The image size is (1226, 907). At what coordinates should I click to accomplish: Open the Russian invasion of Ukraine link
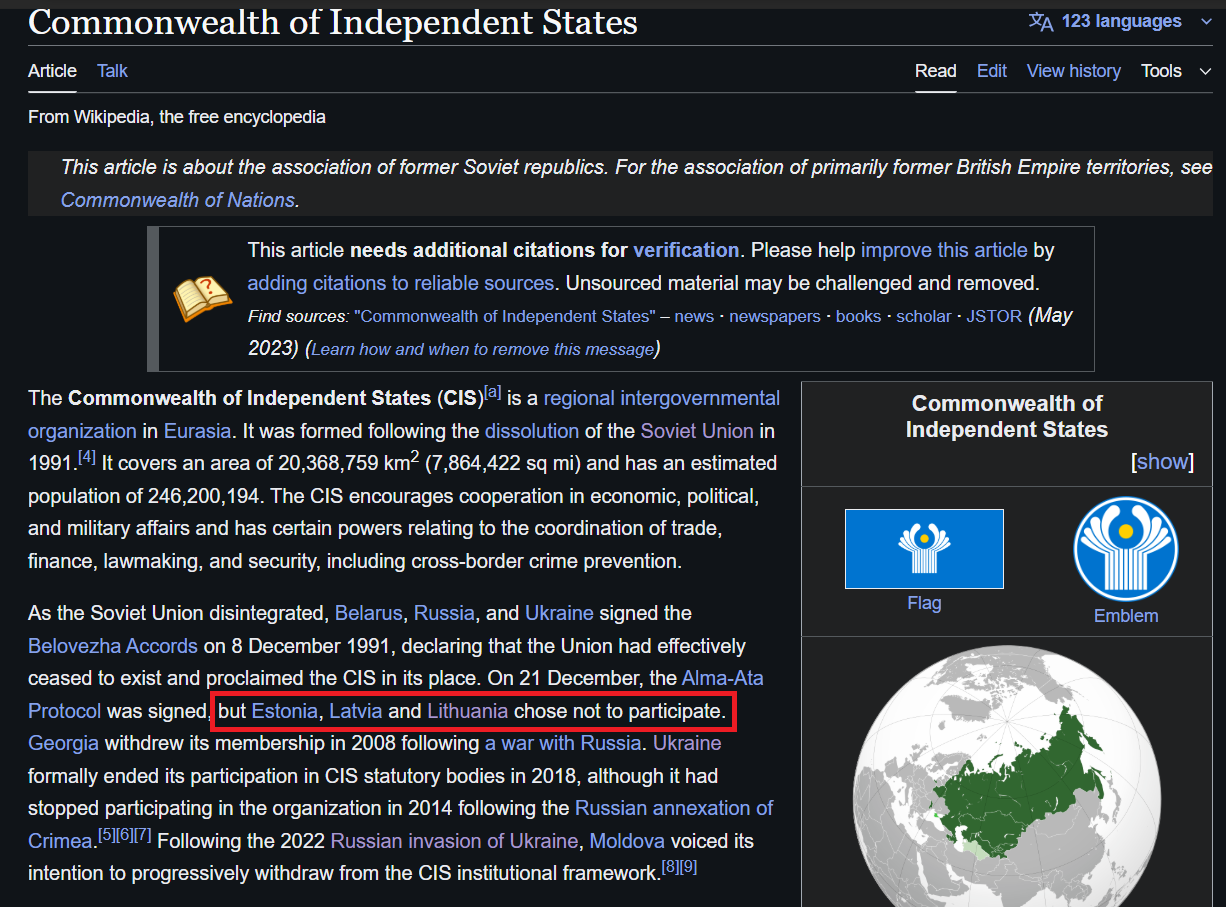coord(454,841)
